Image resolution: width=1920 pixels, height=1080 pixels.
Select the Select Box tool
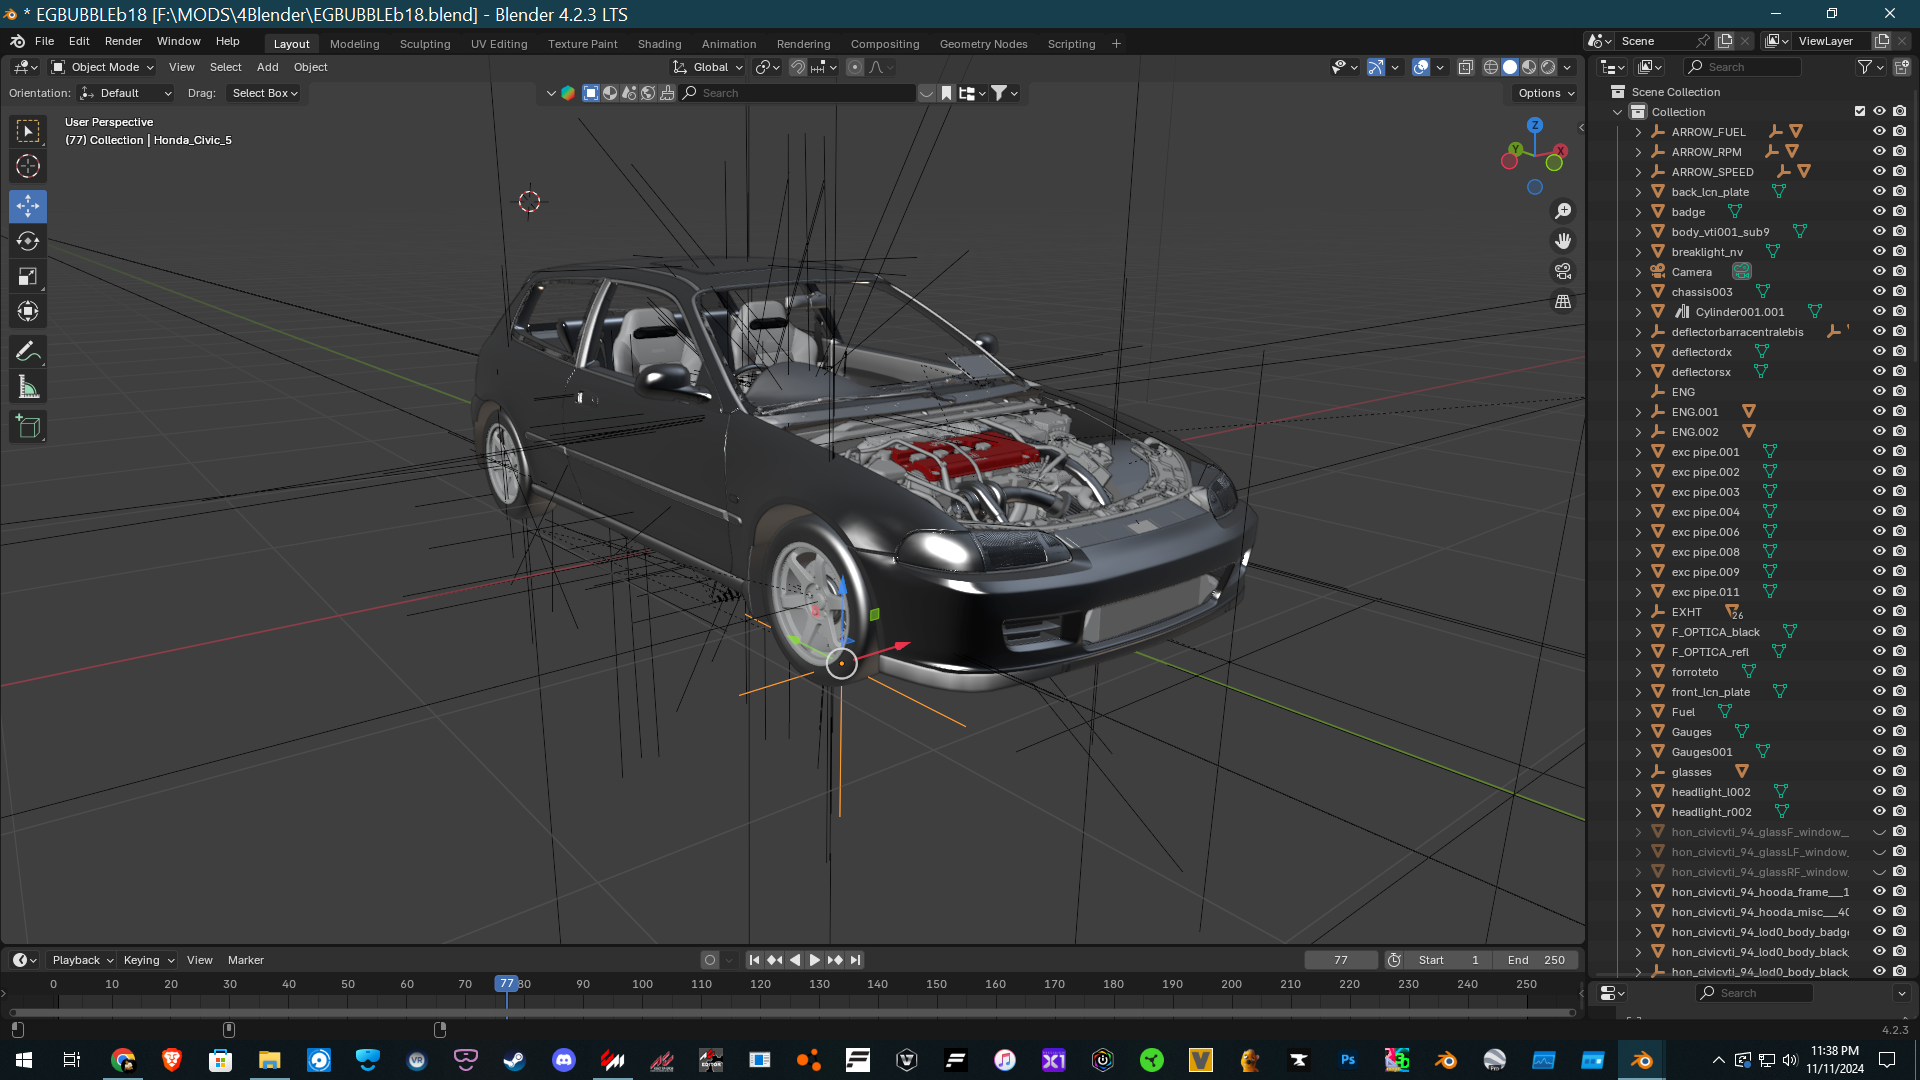pyautogui.click(x=28, y=131)
